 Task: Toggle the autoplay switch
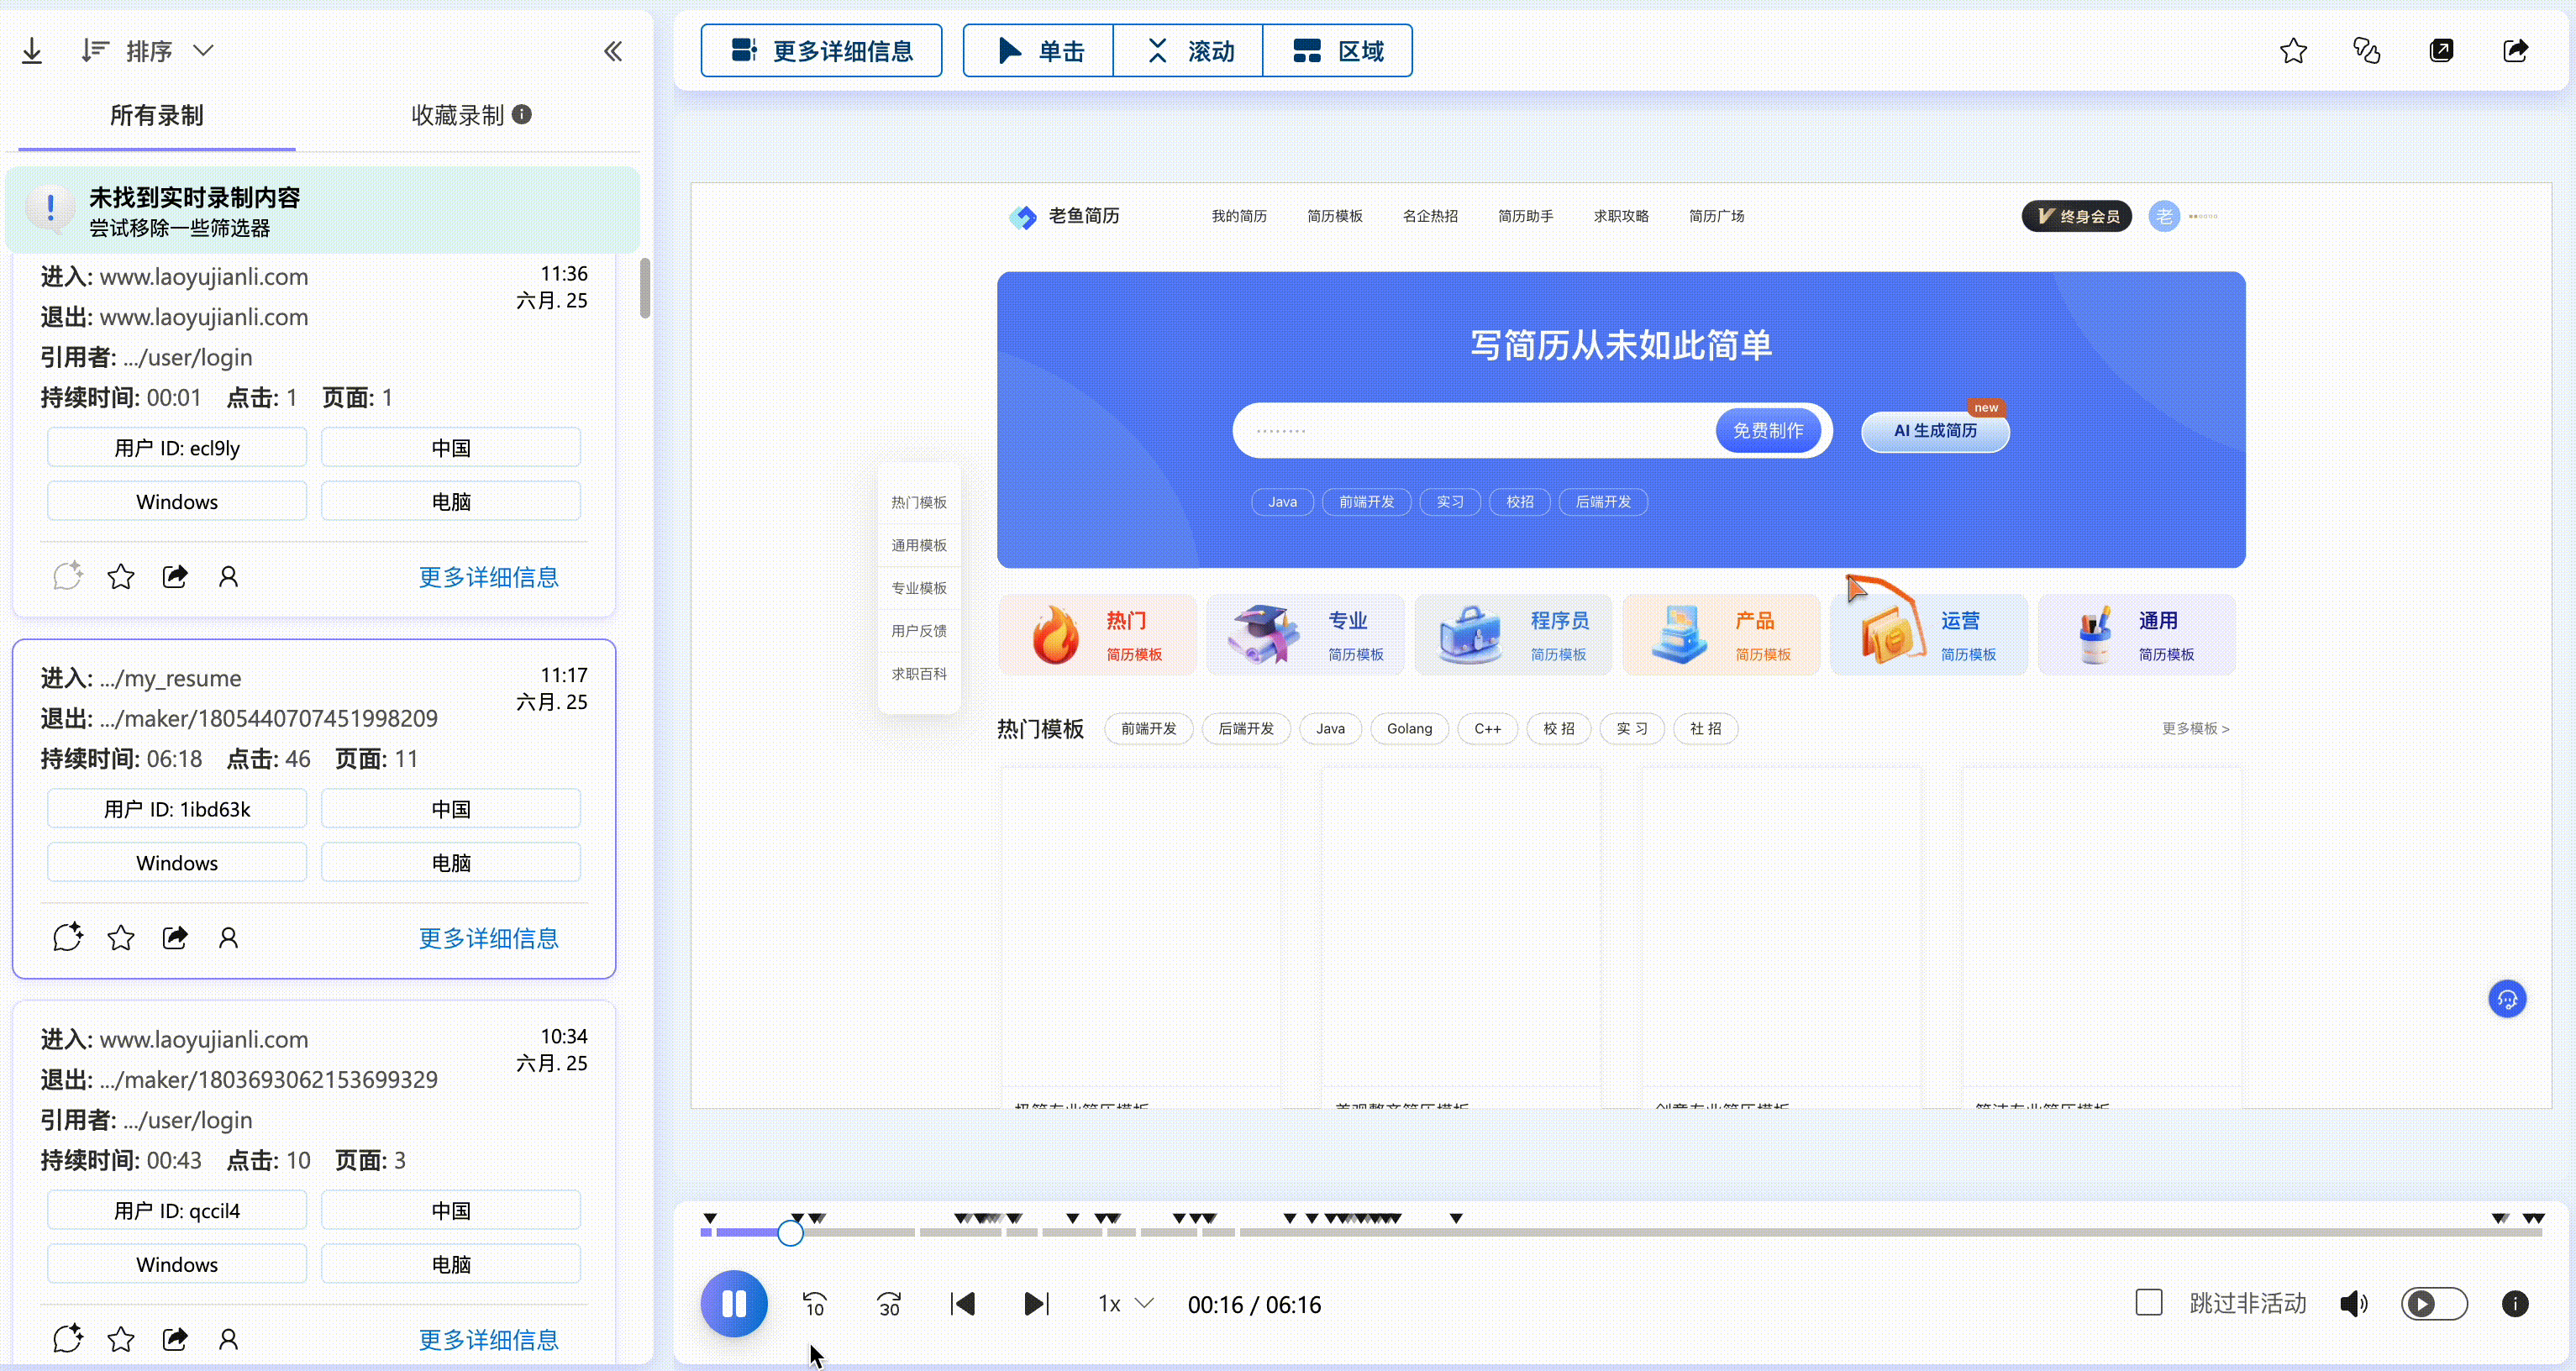point(2433,1304)
